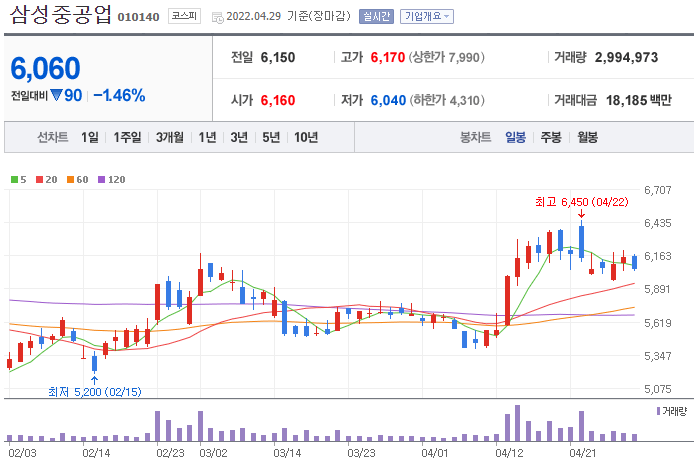The image size is (694, 466).
Task: Switch to 주봉 weekly candle chart
Action: click(x=551, y=137)
